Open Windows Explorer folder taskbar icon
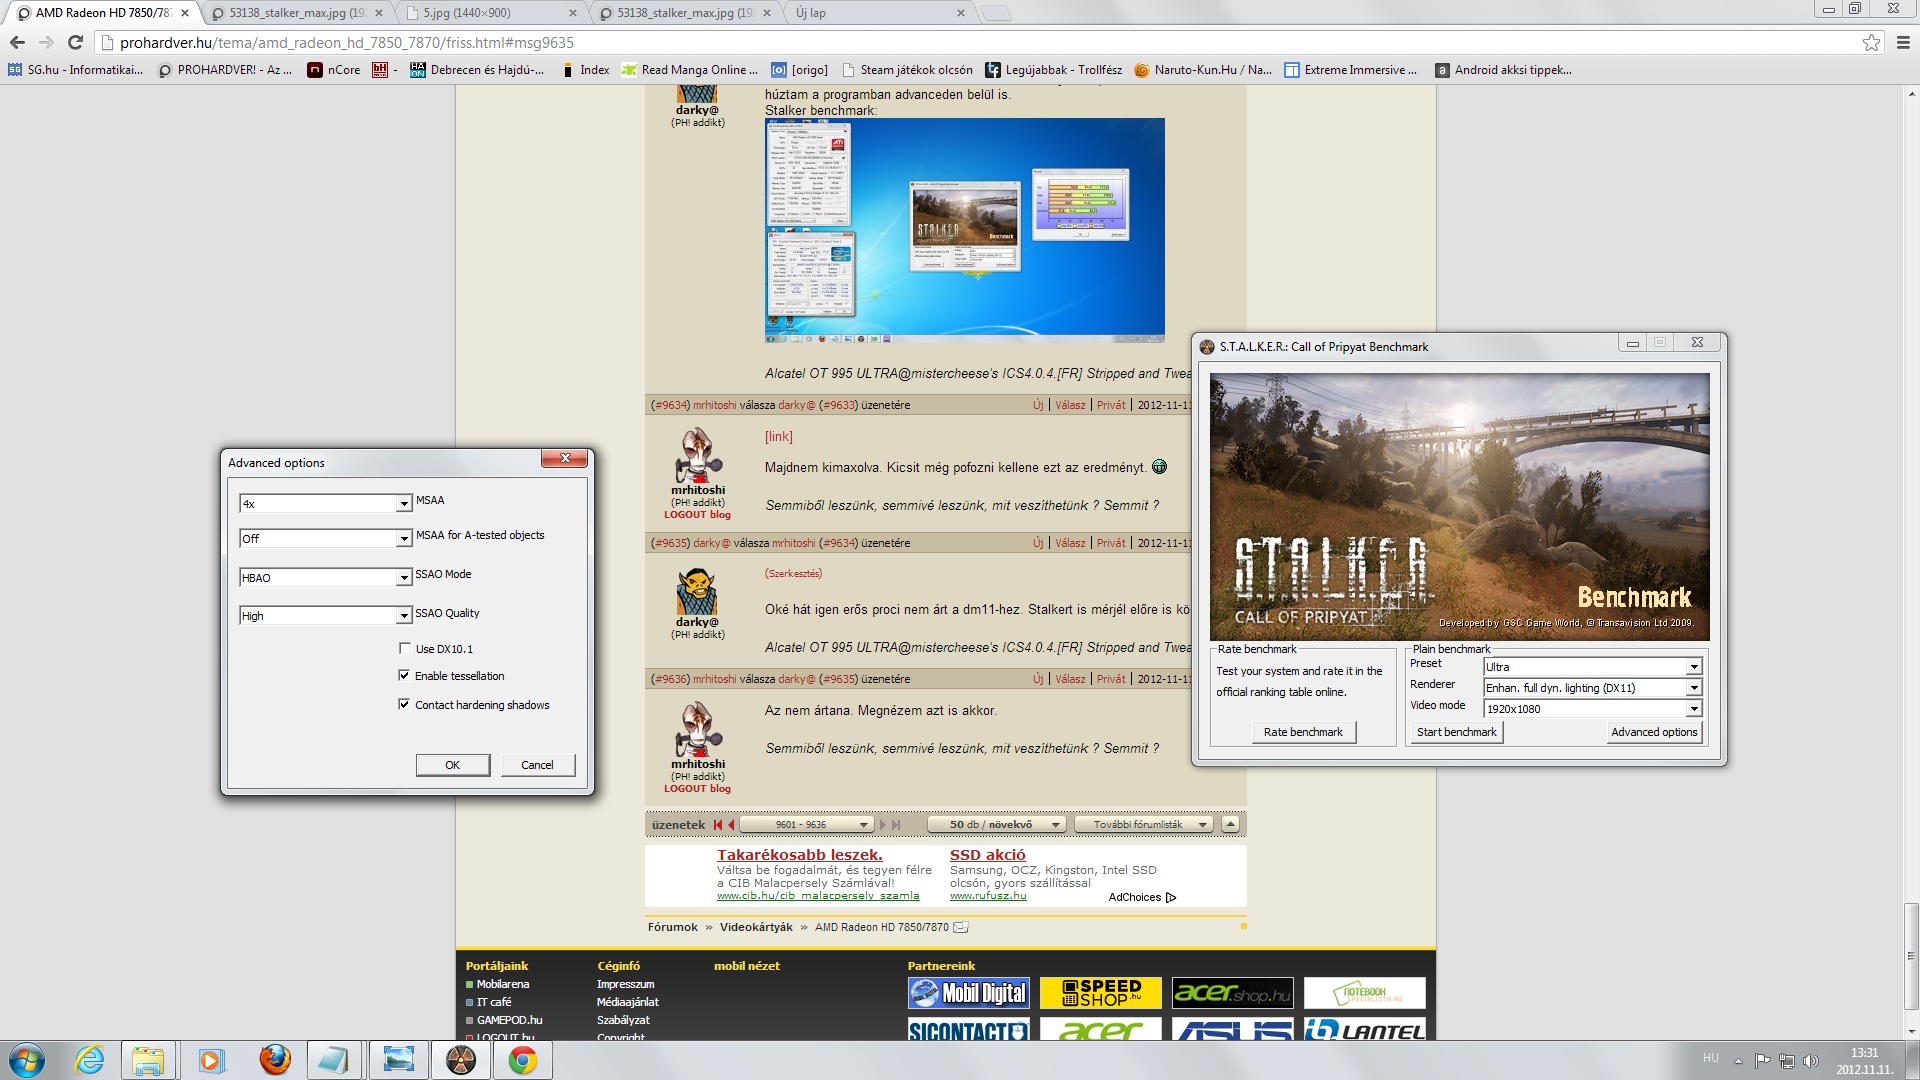This screenshot has width=1920, height=1080. click(x=148, y=1060)
